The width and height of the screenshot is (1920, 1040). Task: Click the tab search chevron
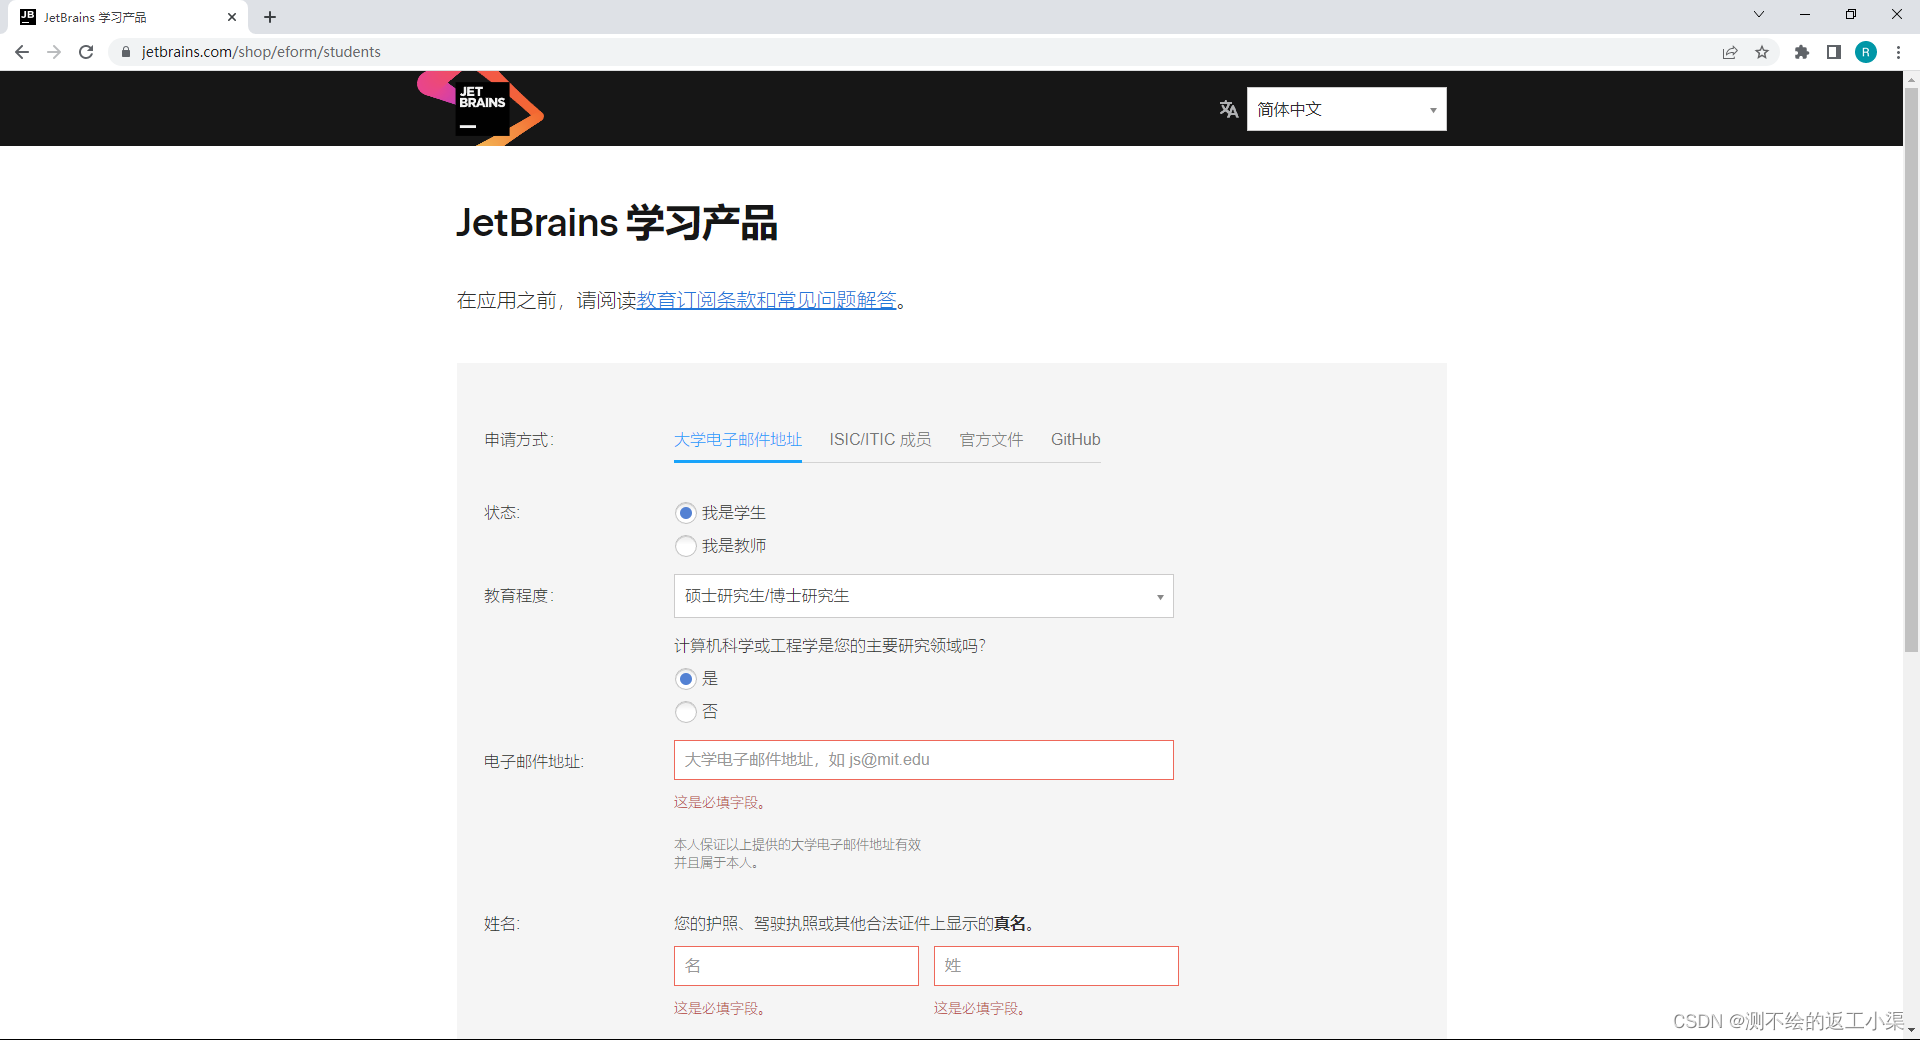tap(1759, 14)
